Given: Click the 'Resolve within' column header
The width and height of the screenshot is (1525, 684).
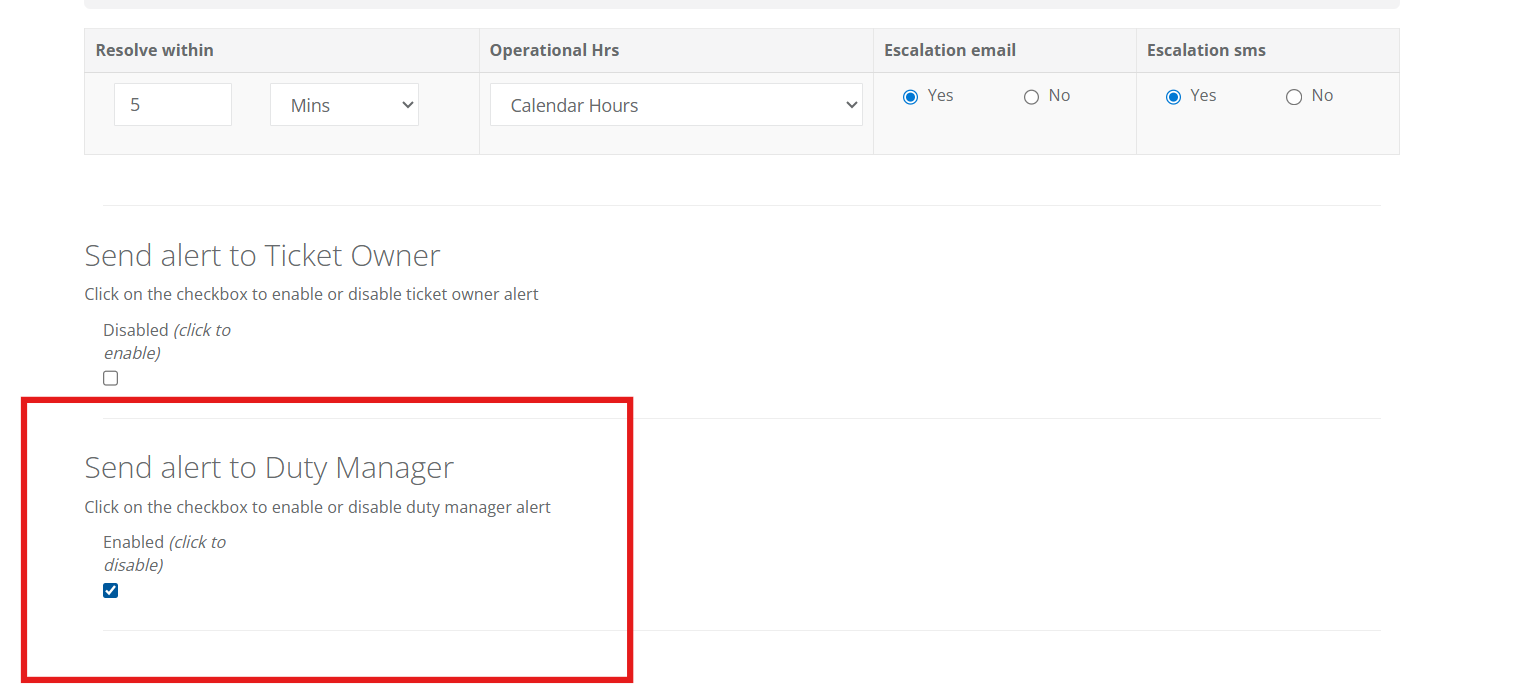Looking at the screenshot, I should (155, 50).
